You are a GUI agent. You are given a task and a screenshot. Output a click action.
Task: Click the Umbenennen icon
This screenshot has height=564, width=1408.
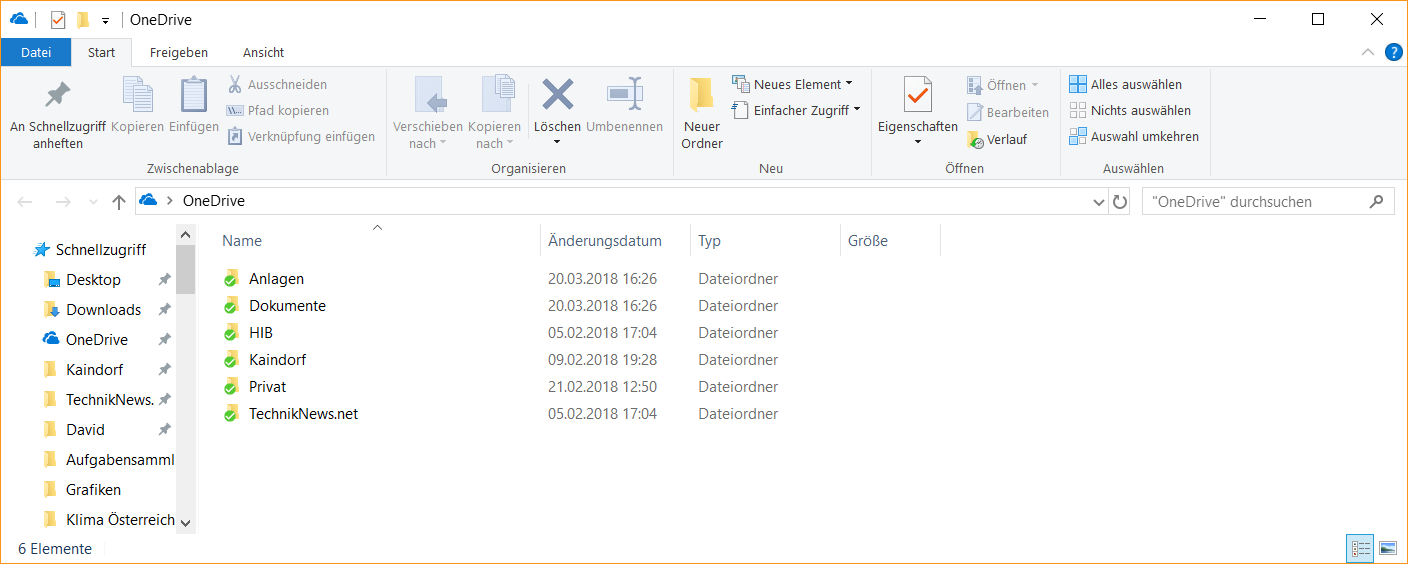tap(624, 95)
